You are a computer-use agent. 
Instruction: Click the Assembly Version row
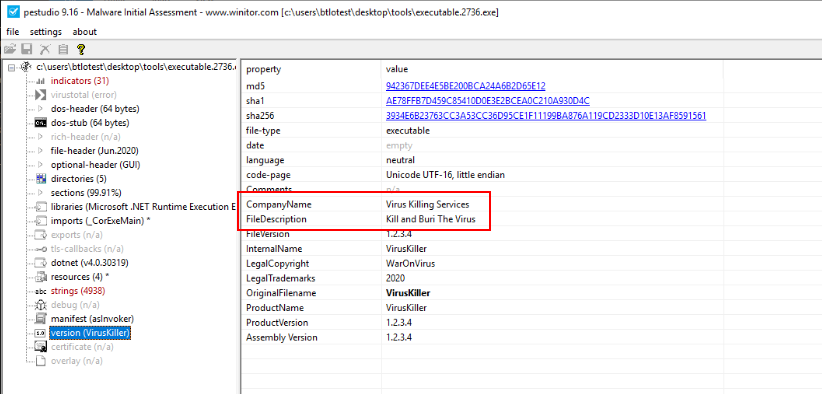point(482,337)
